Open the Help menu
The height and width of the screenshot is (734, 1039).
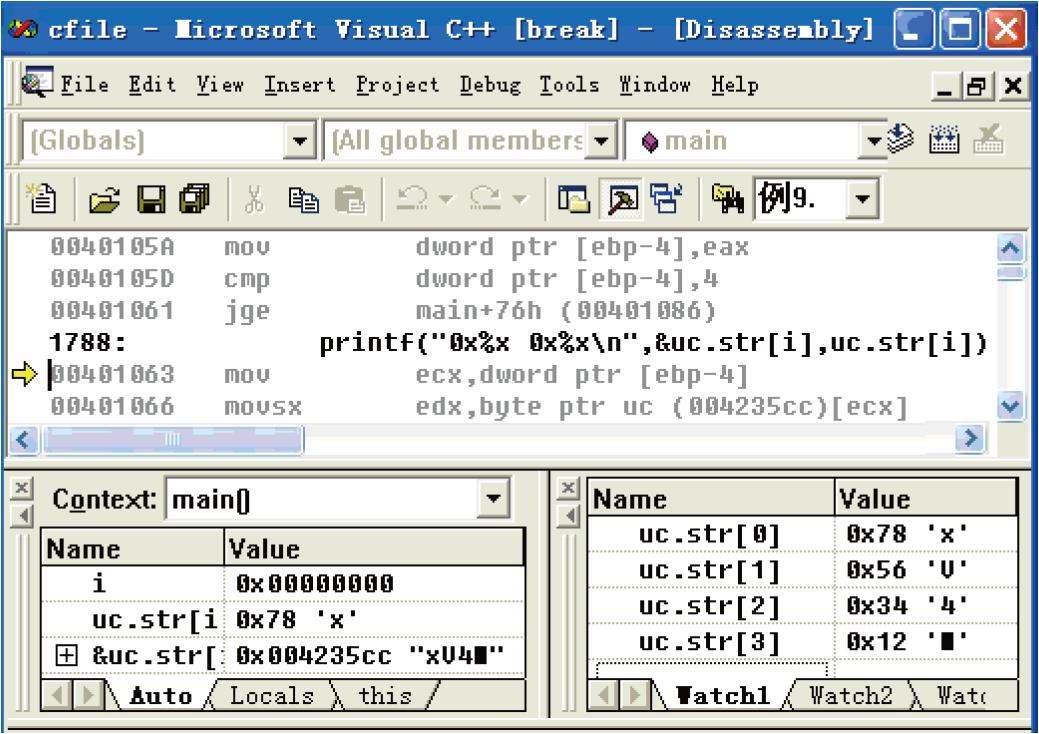735,85
